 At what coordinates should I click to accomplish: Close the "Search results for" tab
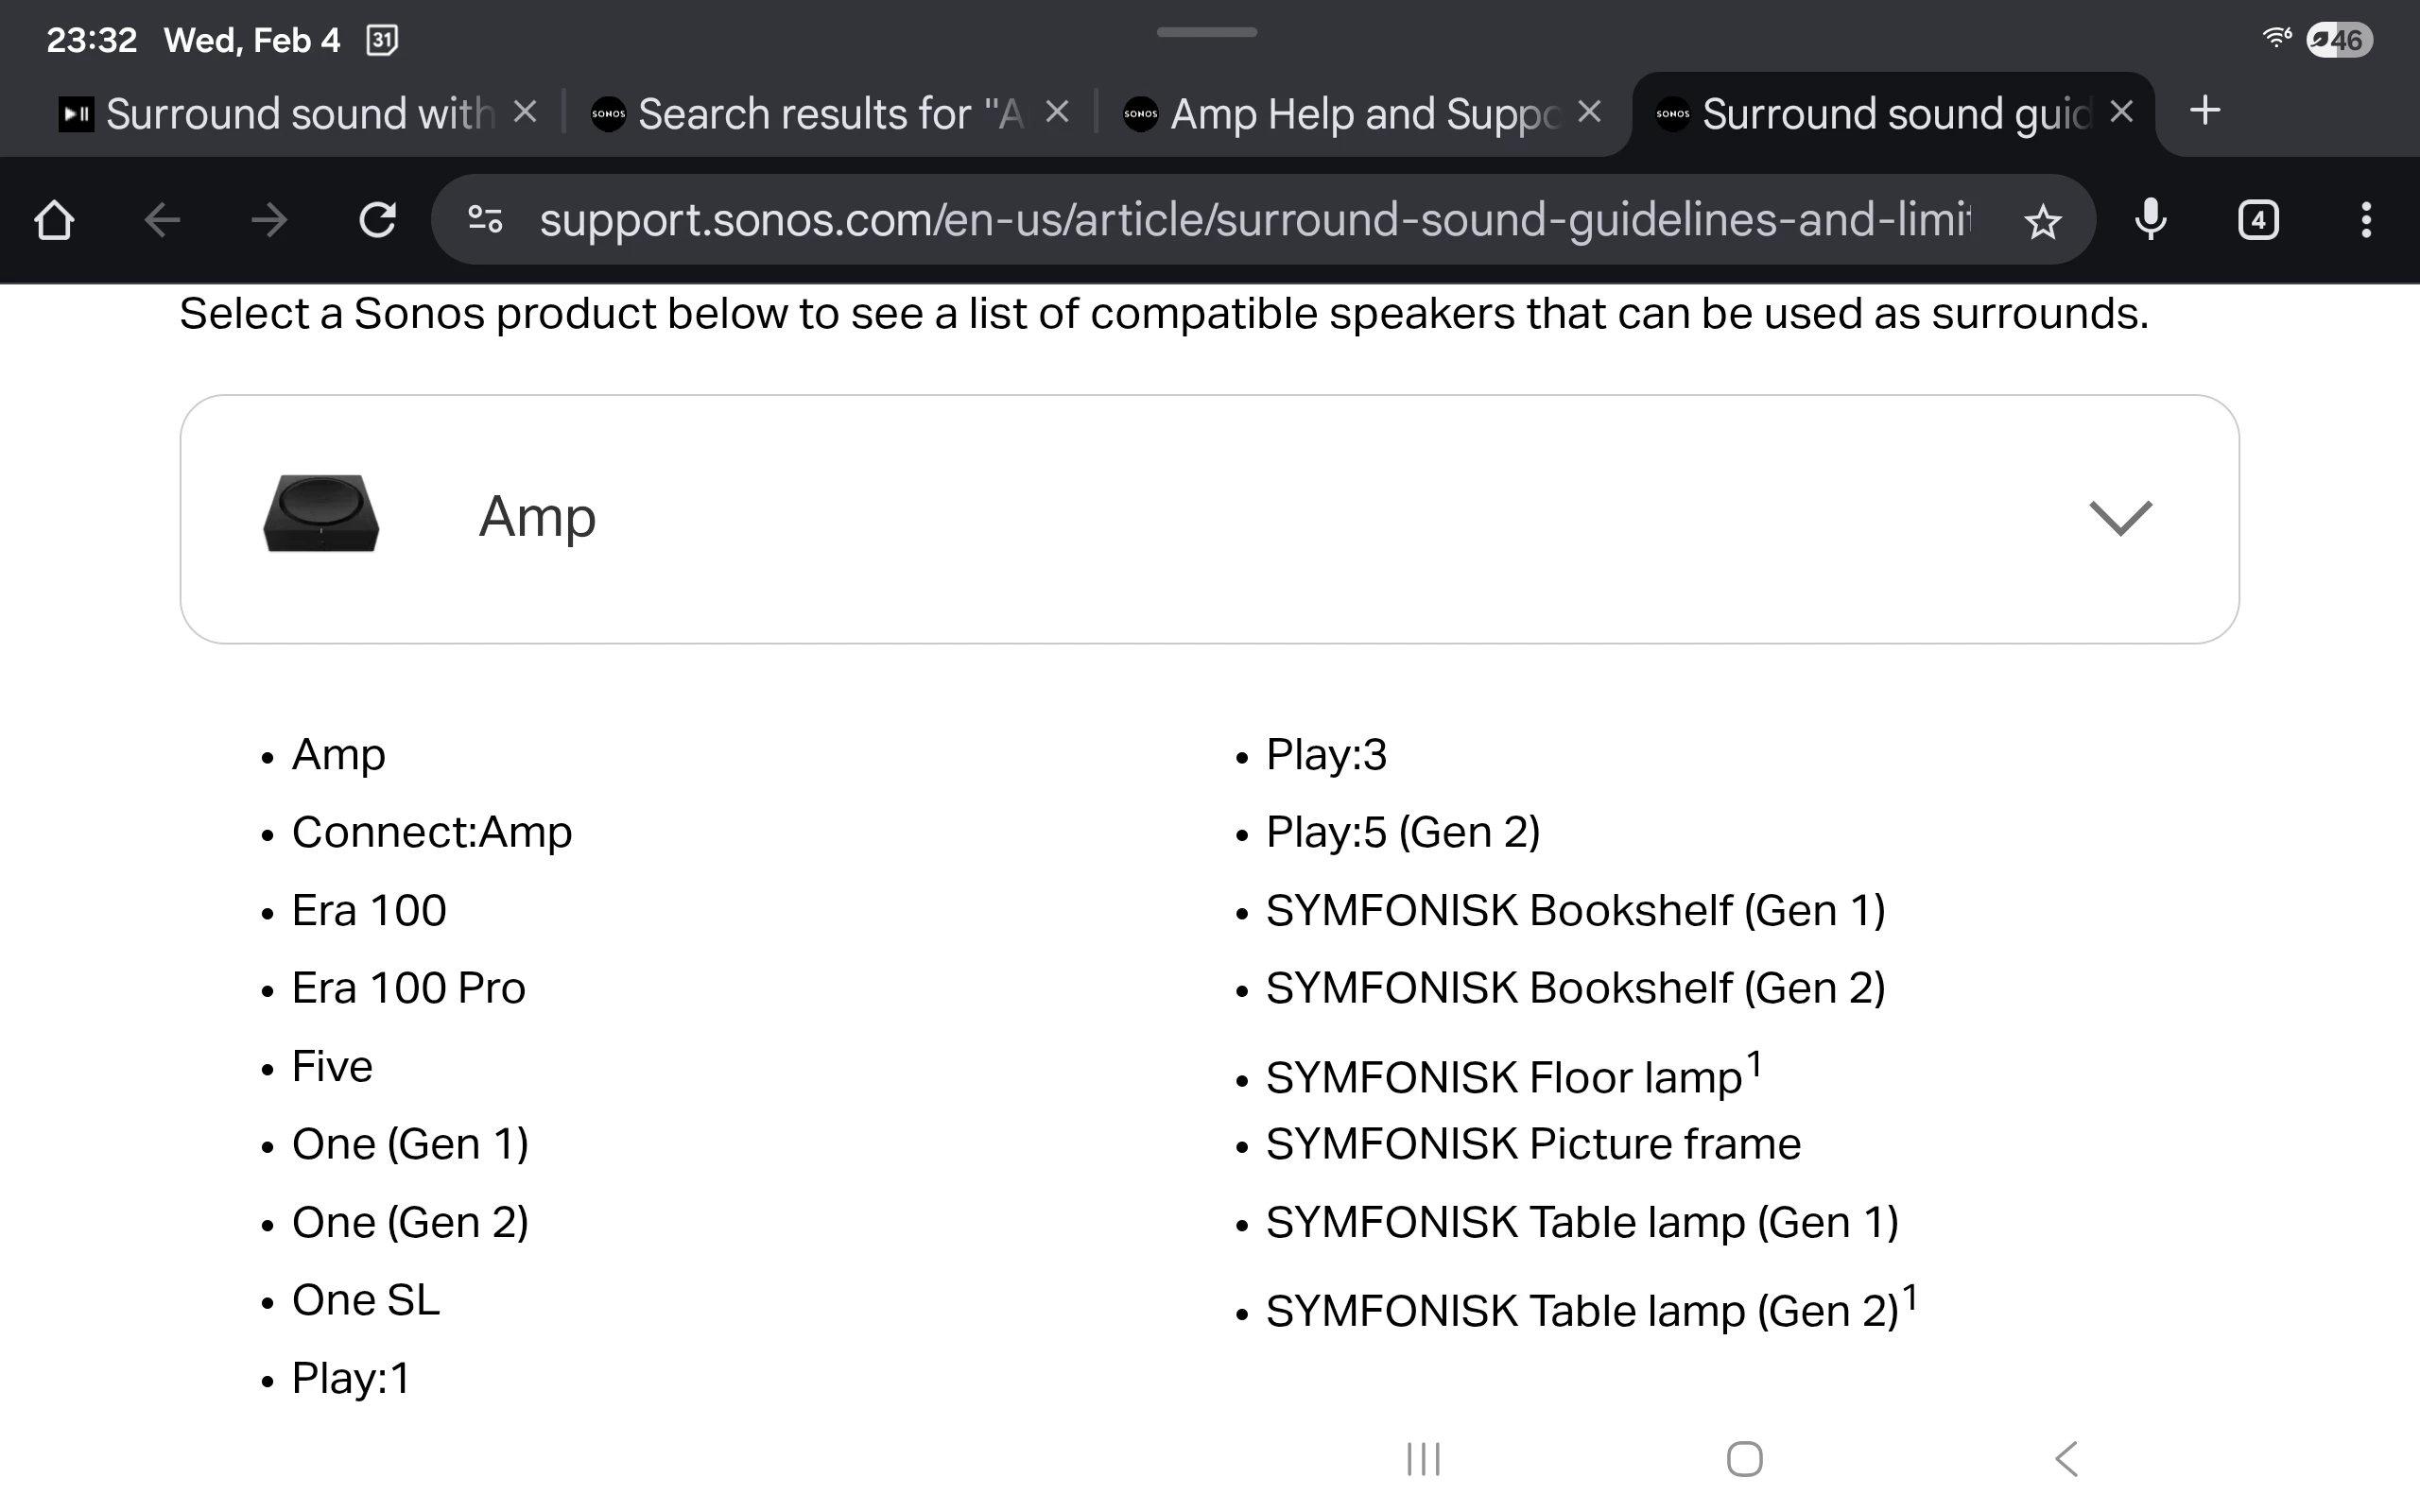pos(1057,112)
